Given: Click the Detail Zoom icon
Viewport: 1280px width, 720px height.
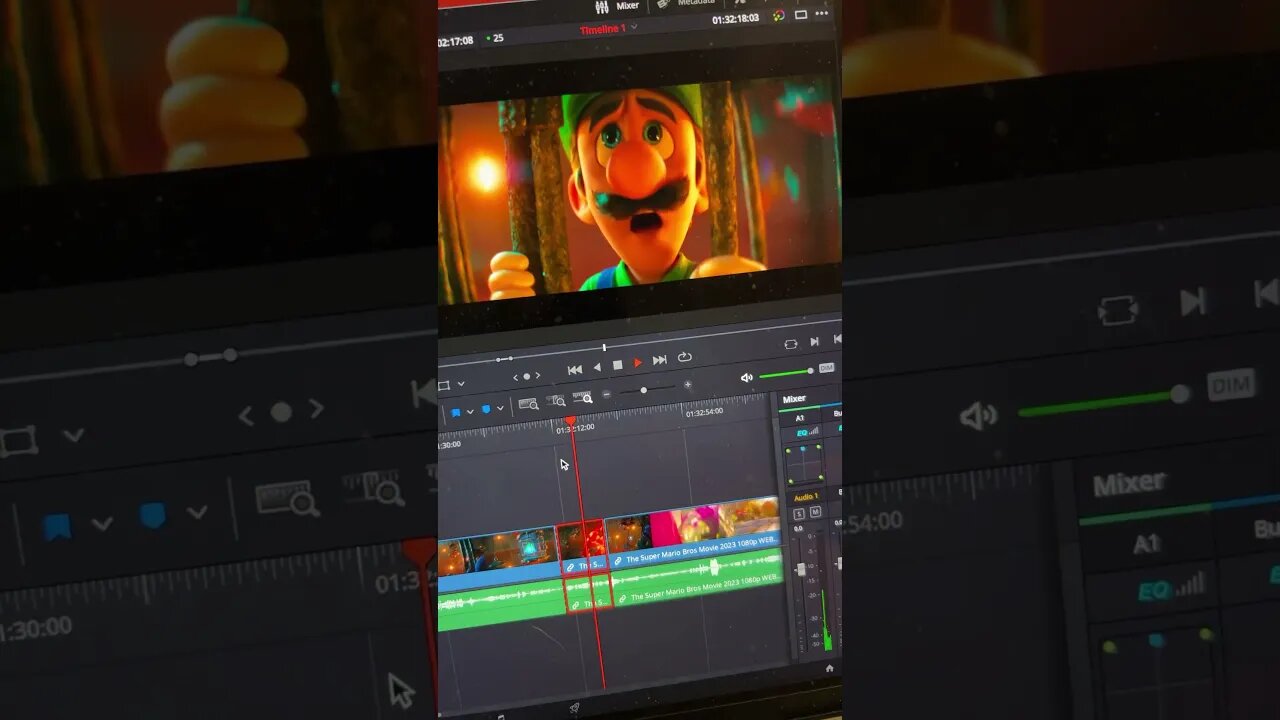Looking at the screenshot, I should point(555,401).
